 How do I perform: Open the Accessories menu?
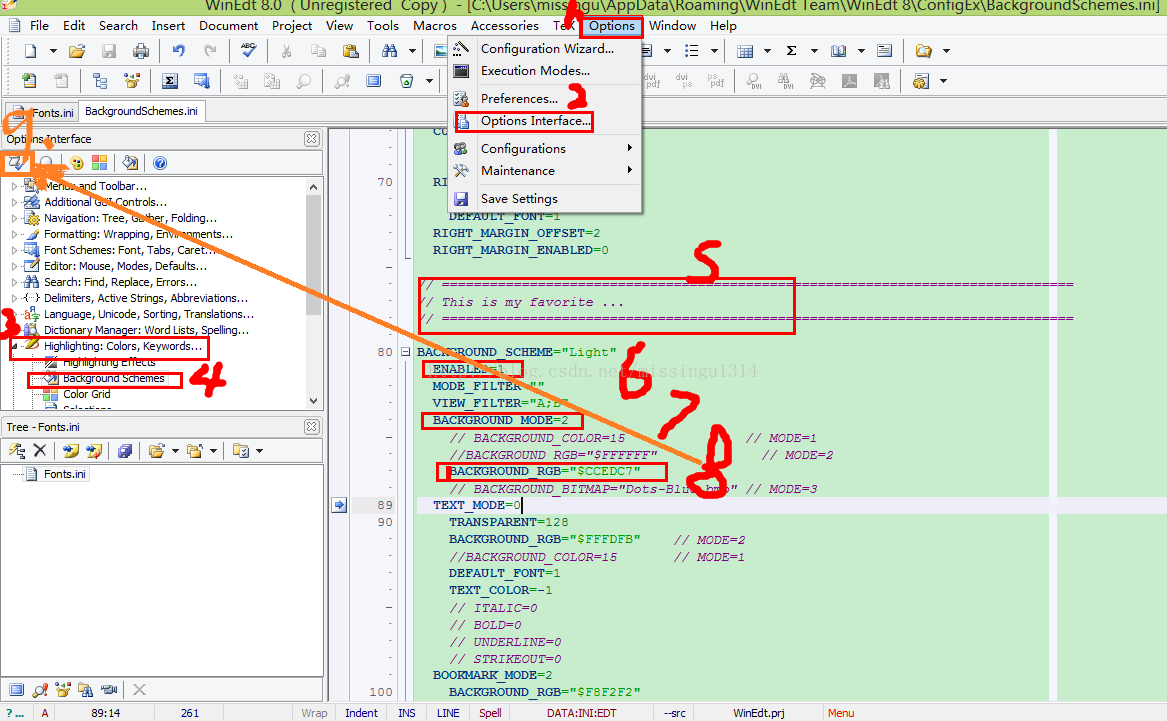[x=505, y=25]
